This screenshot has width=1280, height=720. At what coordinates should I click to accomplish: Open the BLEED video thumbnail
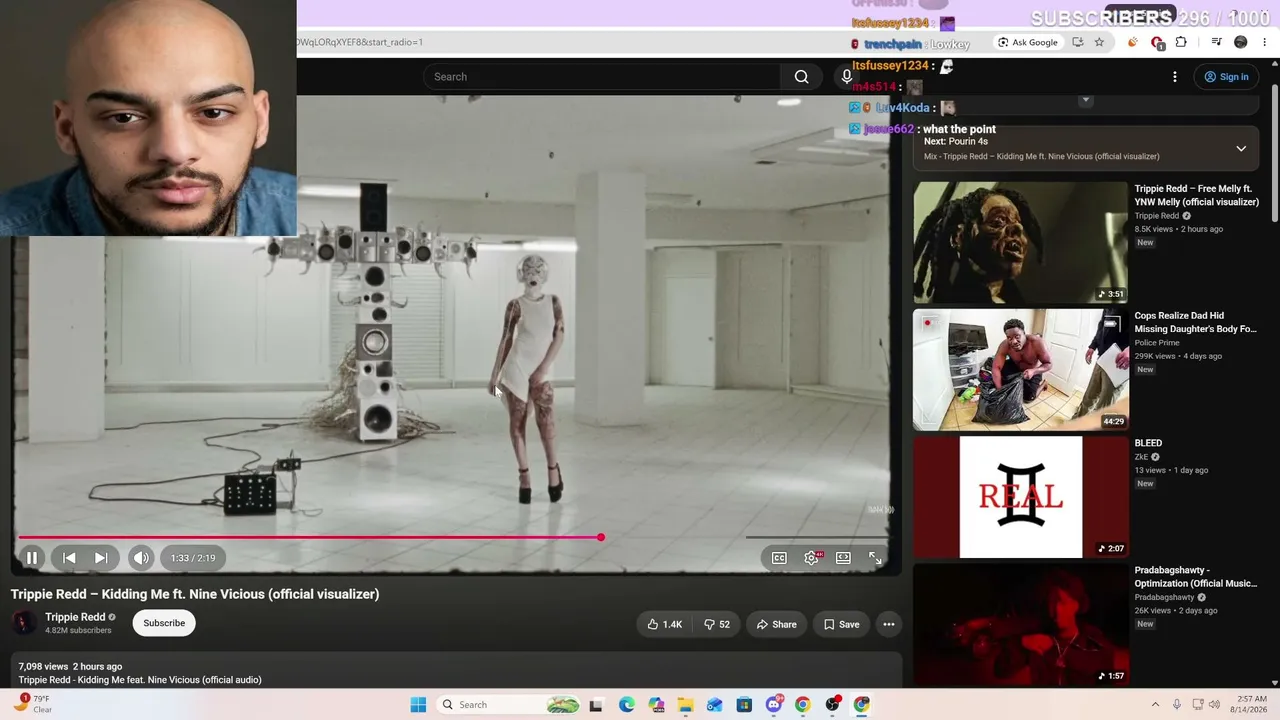click(x=1020, y=497)
